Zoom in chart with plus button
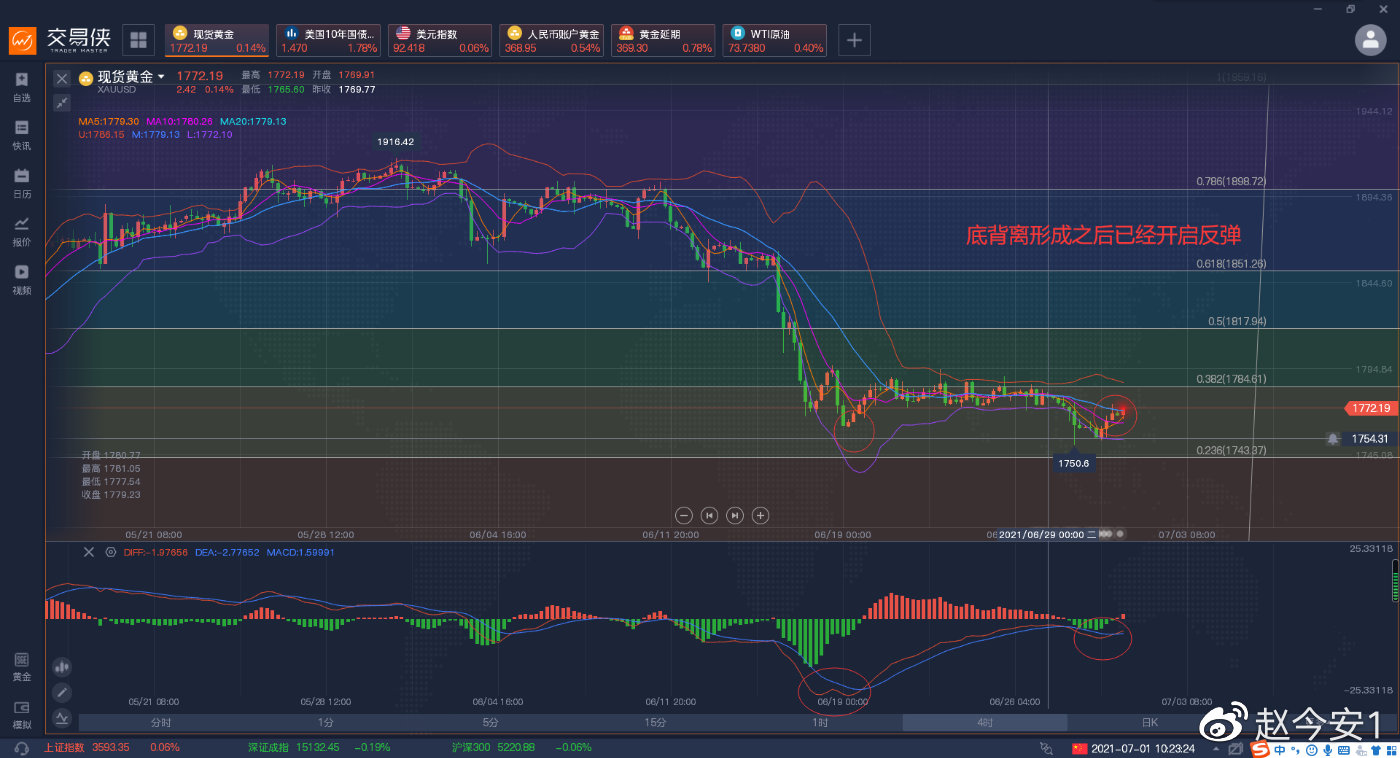This screenshot has height=758, width=1400. (x=760, y=515)
